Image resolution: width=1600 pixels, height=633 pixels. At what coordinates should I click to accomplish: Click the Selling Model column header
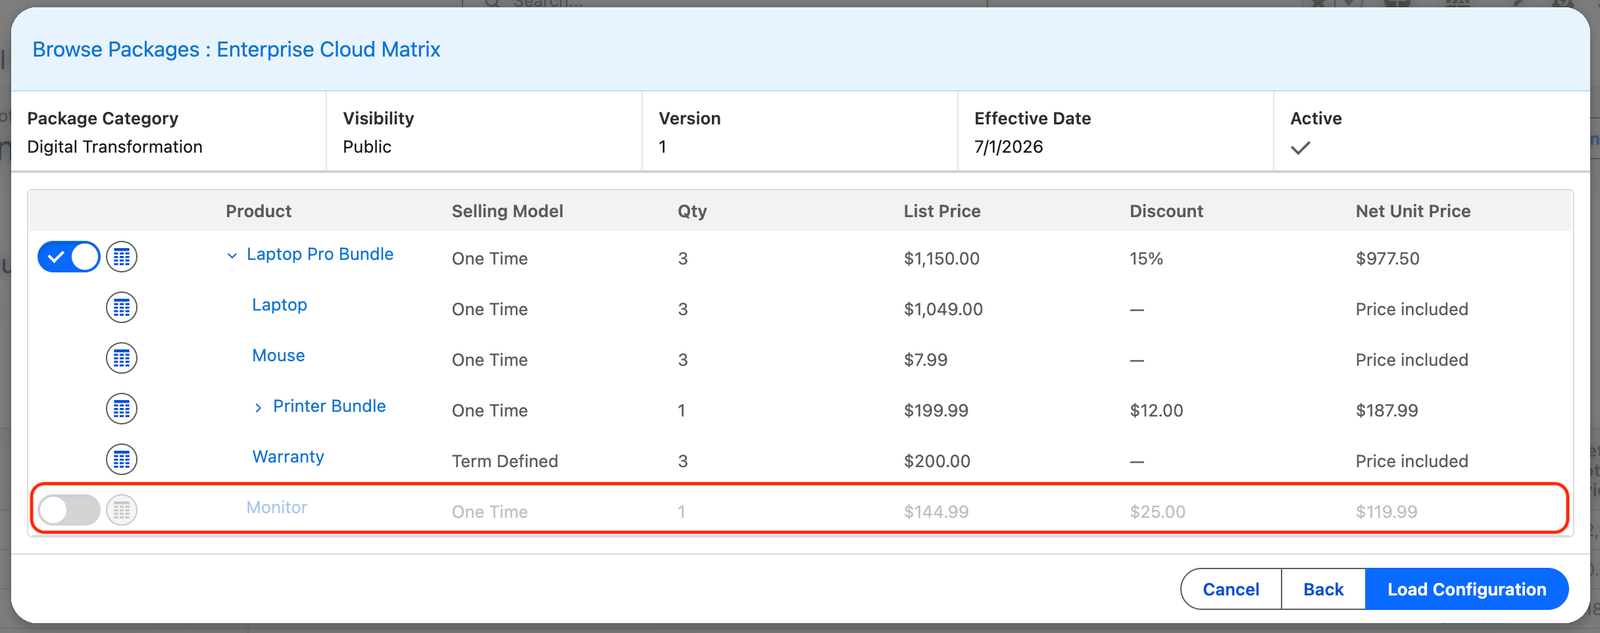[507, 211]
